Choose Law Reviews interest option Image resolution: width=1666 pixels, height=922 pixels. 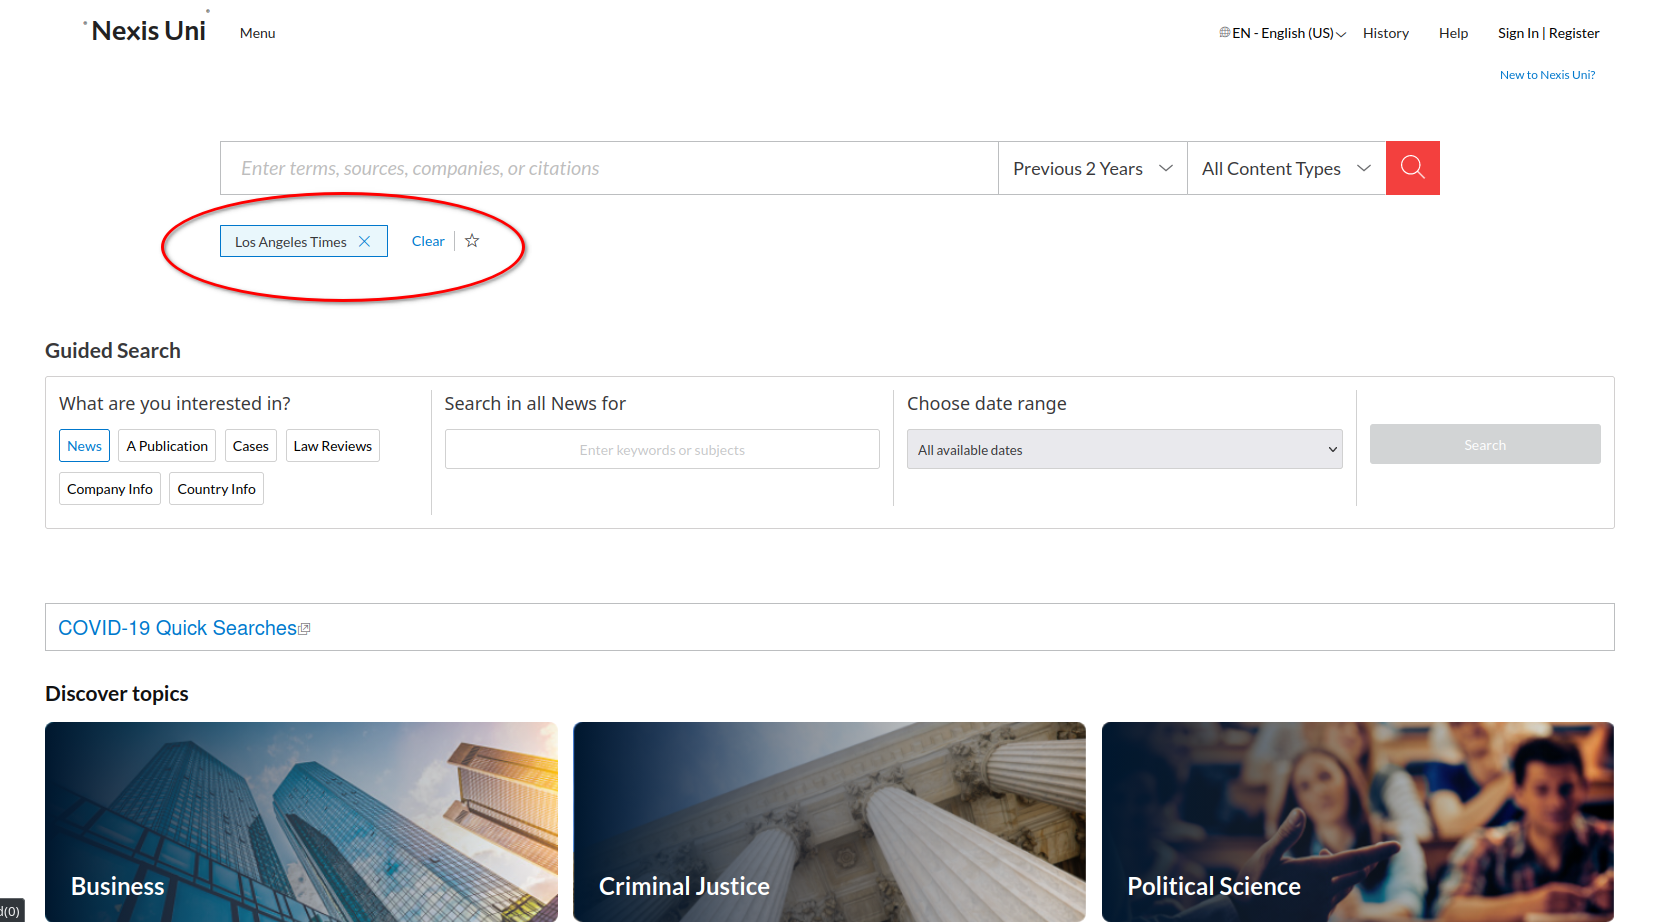coord(332,446)
